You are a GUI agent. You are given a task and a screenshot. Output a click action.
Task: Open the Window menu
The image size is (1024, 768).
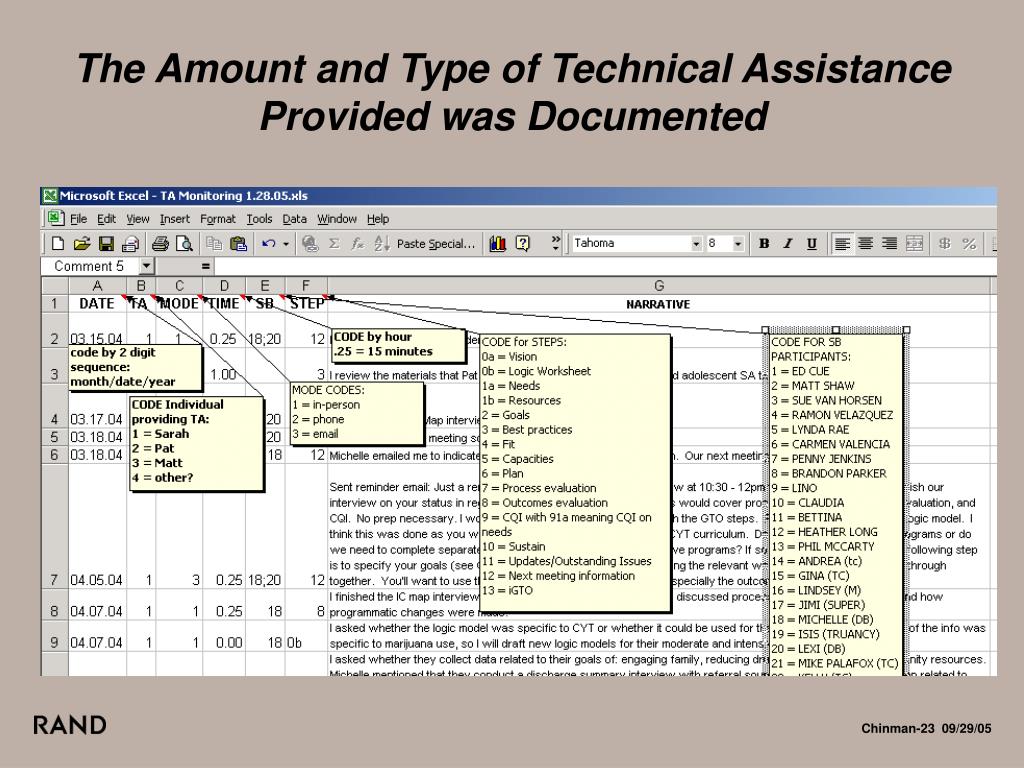pyautogui.click(x=337, y=219)
